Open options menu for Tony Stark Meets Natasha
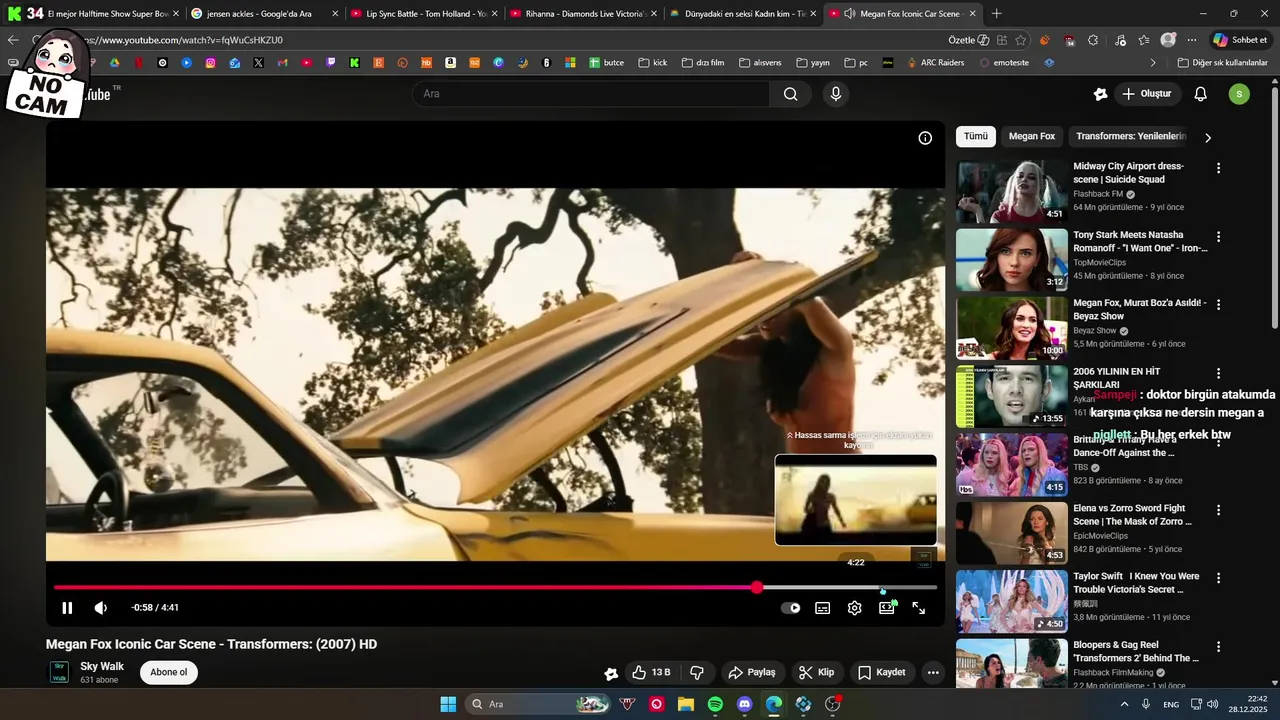The width and height of the screenshot is (1280, 720). pyautogui.click(x=1218, y=237)
